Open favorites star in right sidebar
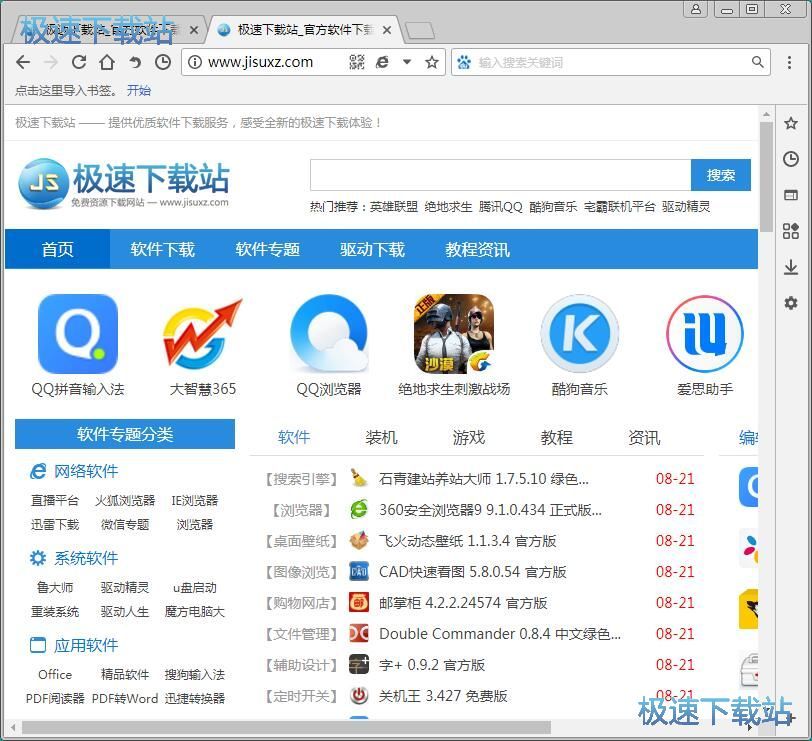 click(x=791, y=123)
